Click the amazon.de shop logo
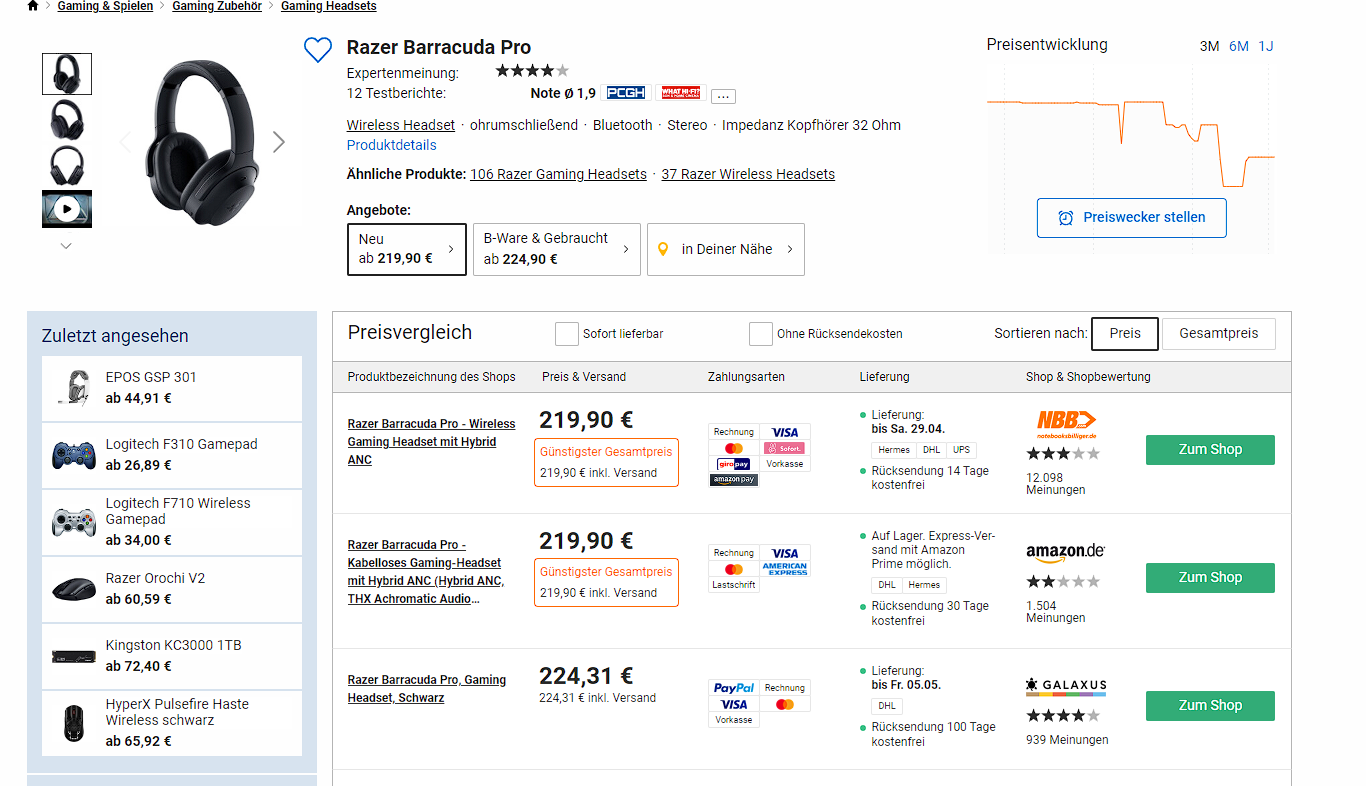The image size is (1366, 786). (1065, 553)
